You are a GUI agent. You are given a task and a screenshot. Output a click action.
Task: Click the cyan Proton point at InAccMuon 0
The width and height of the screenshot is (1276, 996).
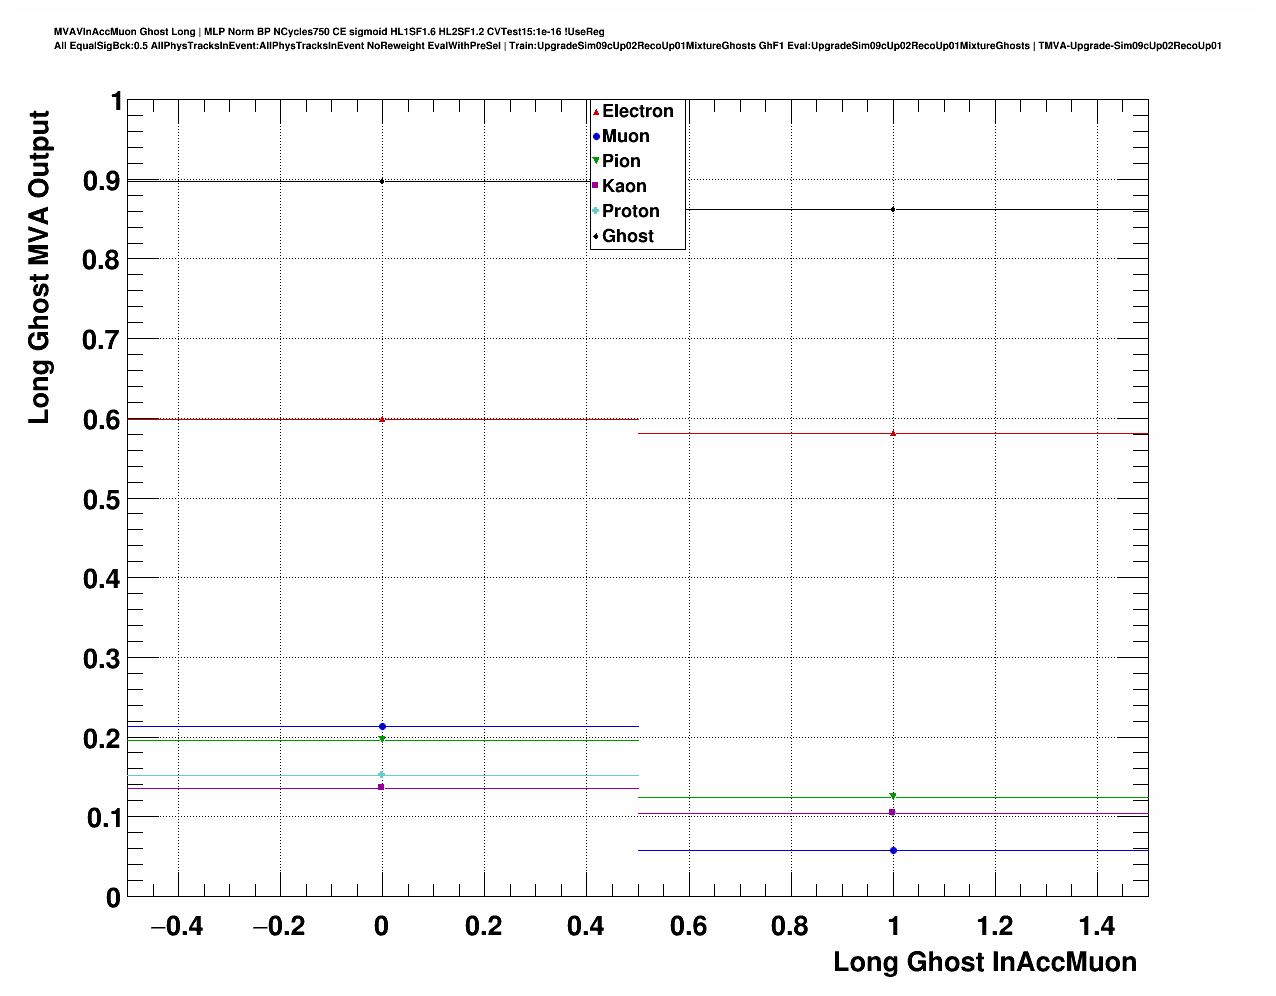coord(382,774)
